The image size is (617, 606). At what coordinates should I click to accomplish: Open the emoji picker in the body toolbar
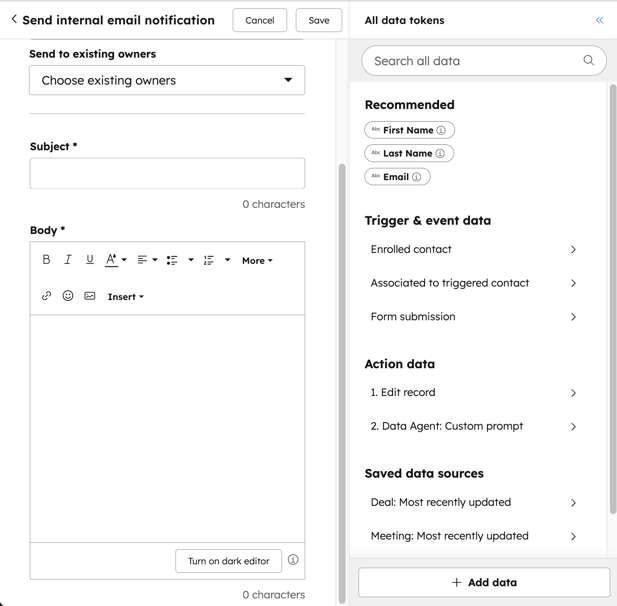point(68,296)
